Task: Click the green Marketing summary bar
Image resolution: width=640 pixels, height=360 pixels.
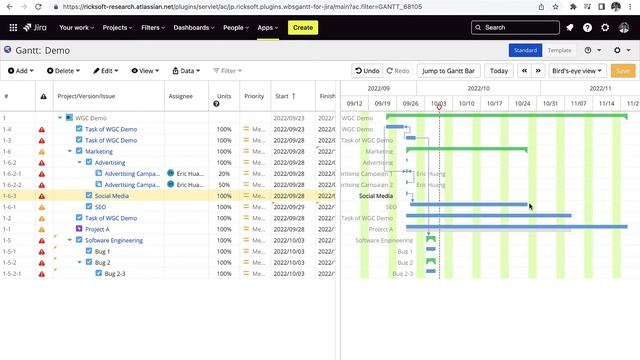Action: pos(467,149)
